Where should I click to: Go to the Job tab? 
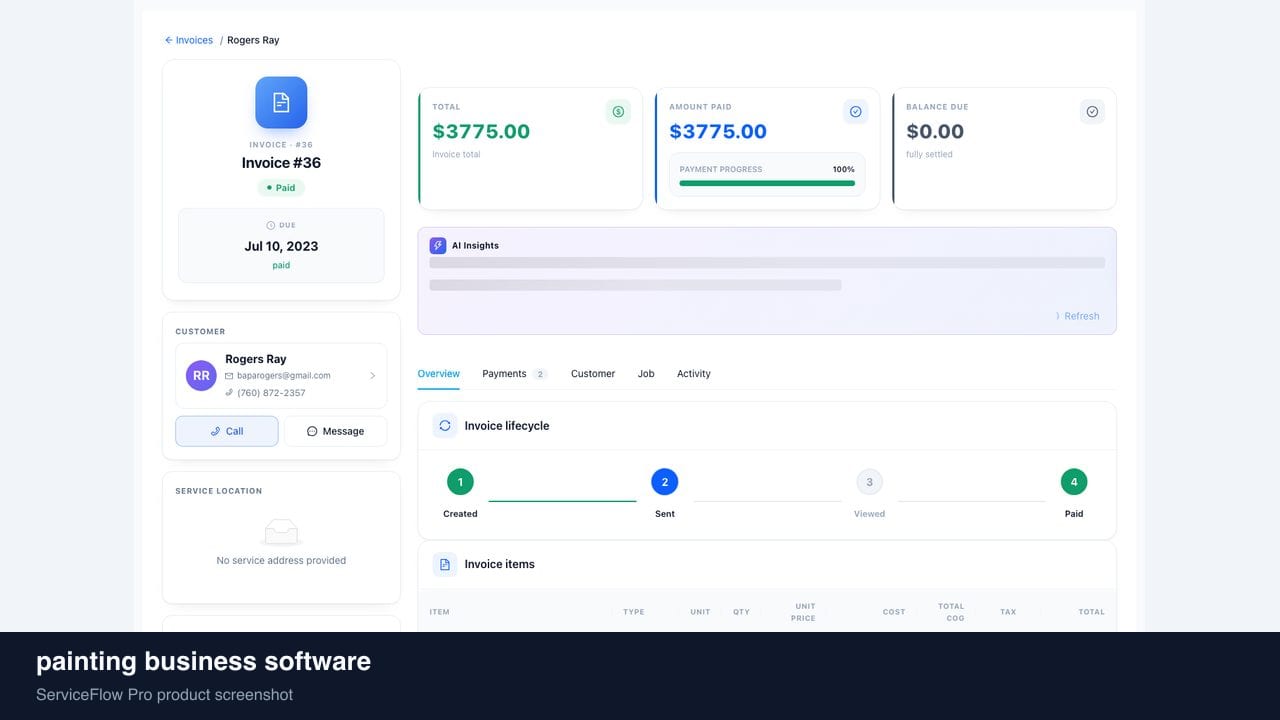pyautogui.click(x=646, y=374)
